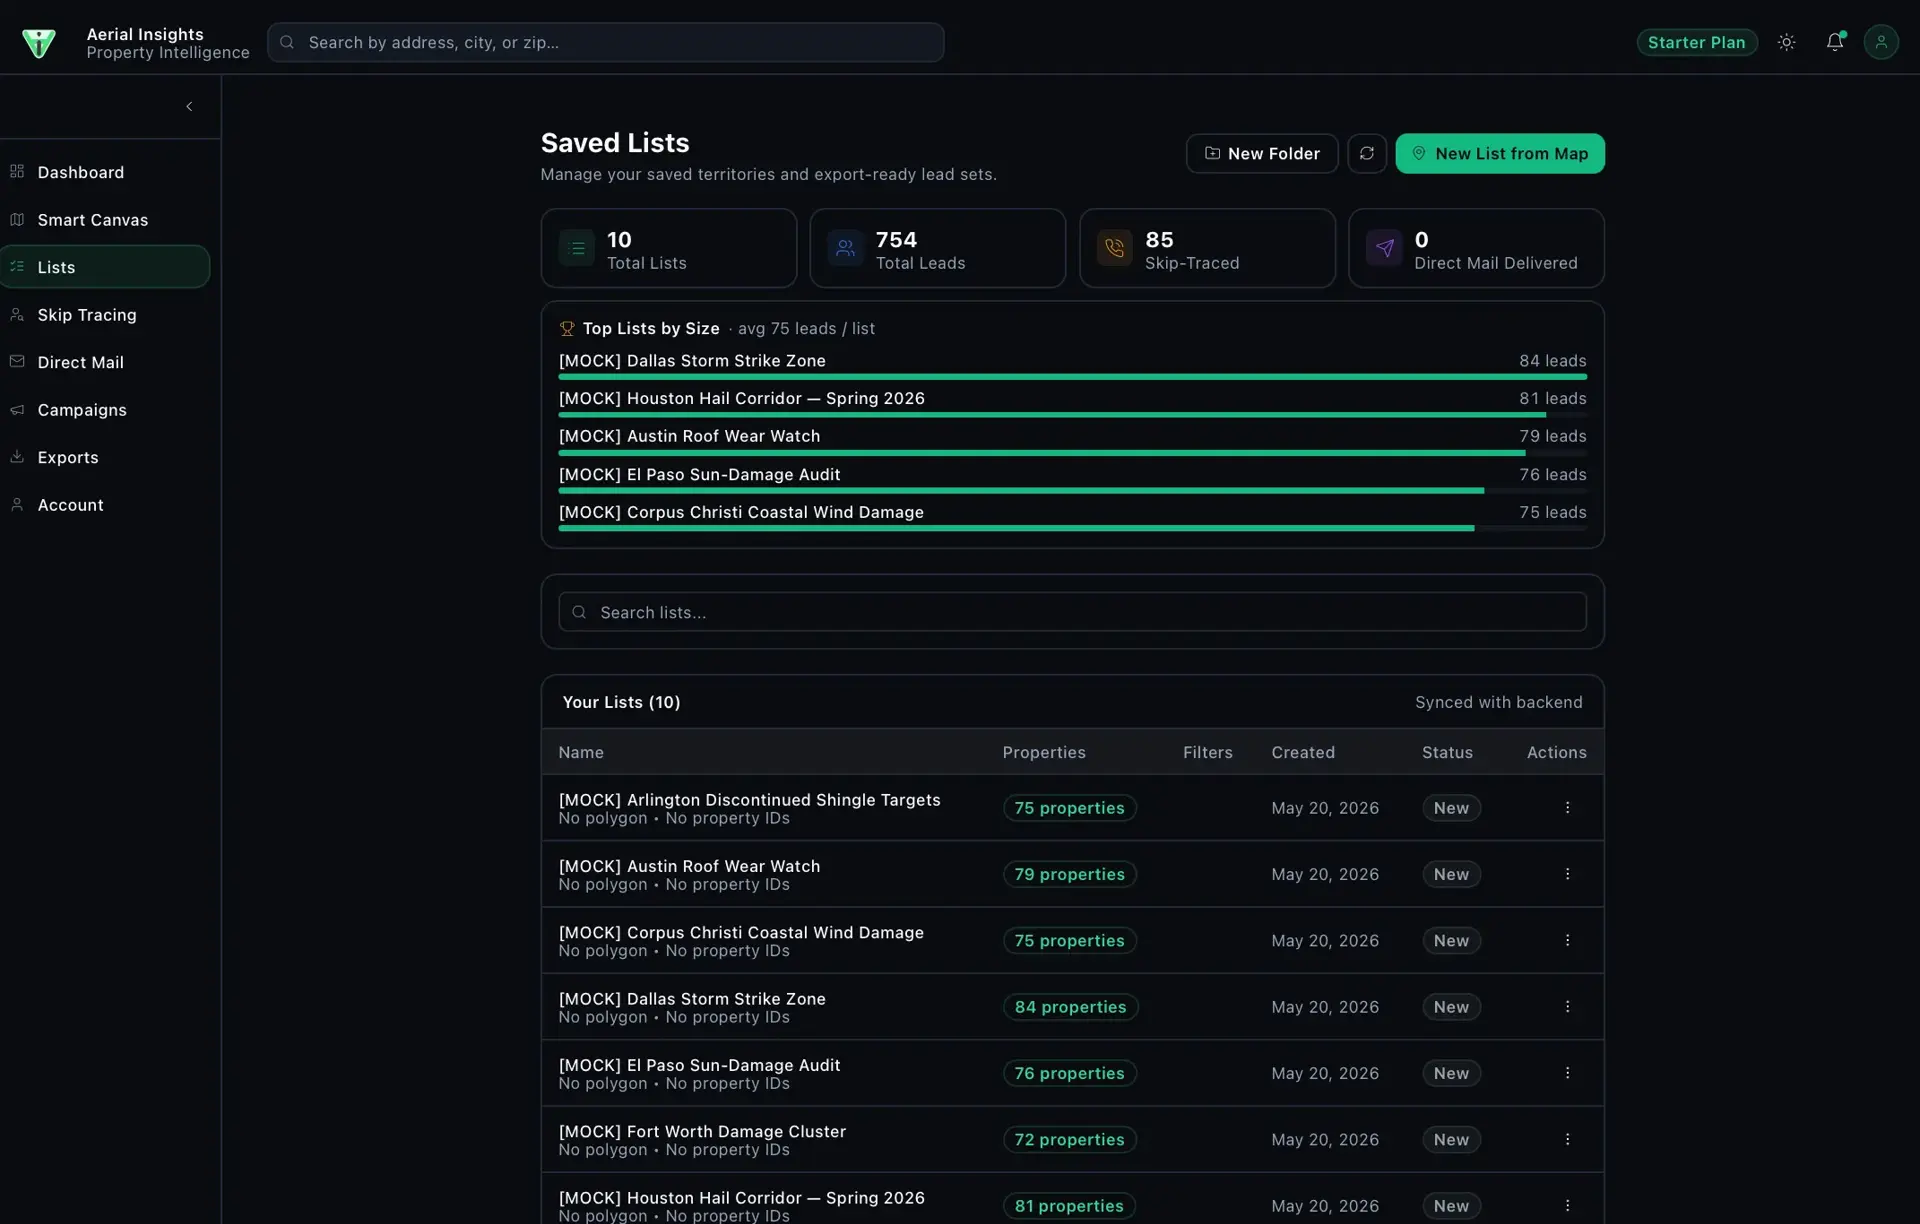1920x1224 pixels.
Task: Select Lists in the sidebar
Action: [x=105, y=267]
